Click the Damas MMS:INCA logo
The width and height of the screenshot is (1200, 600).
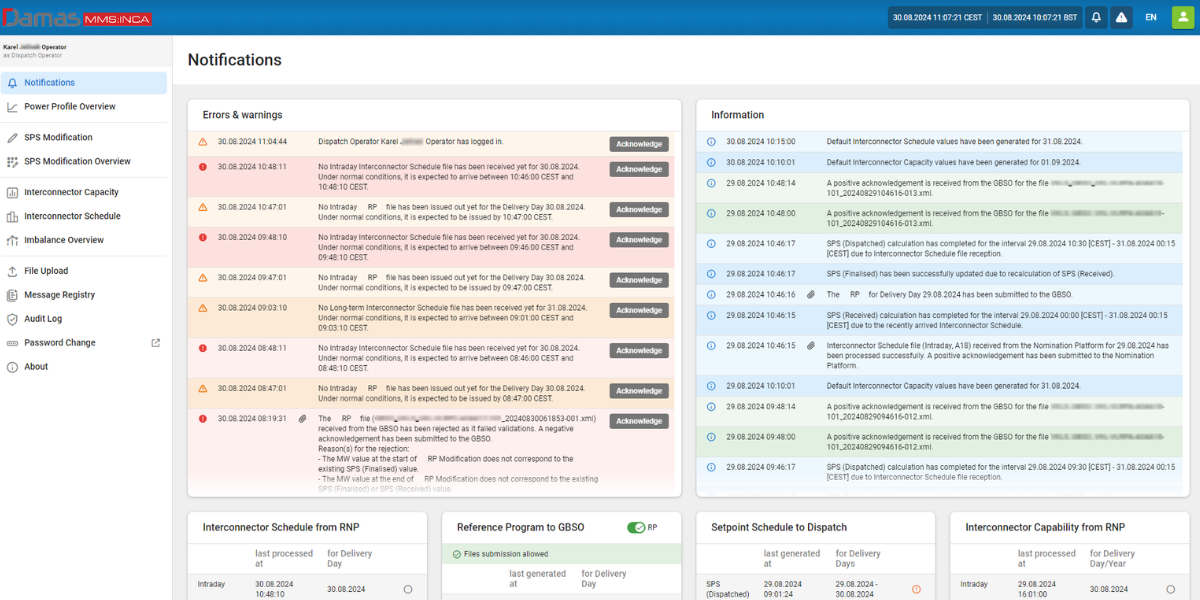pyautogui.click(x=75, y=18)
